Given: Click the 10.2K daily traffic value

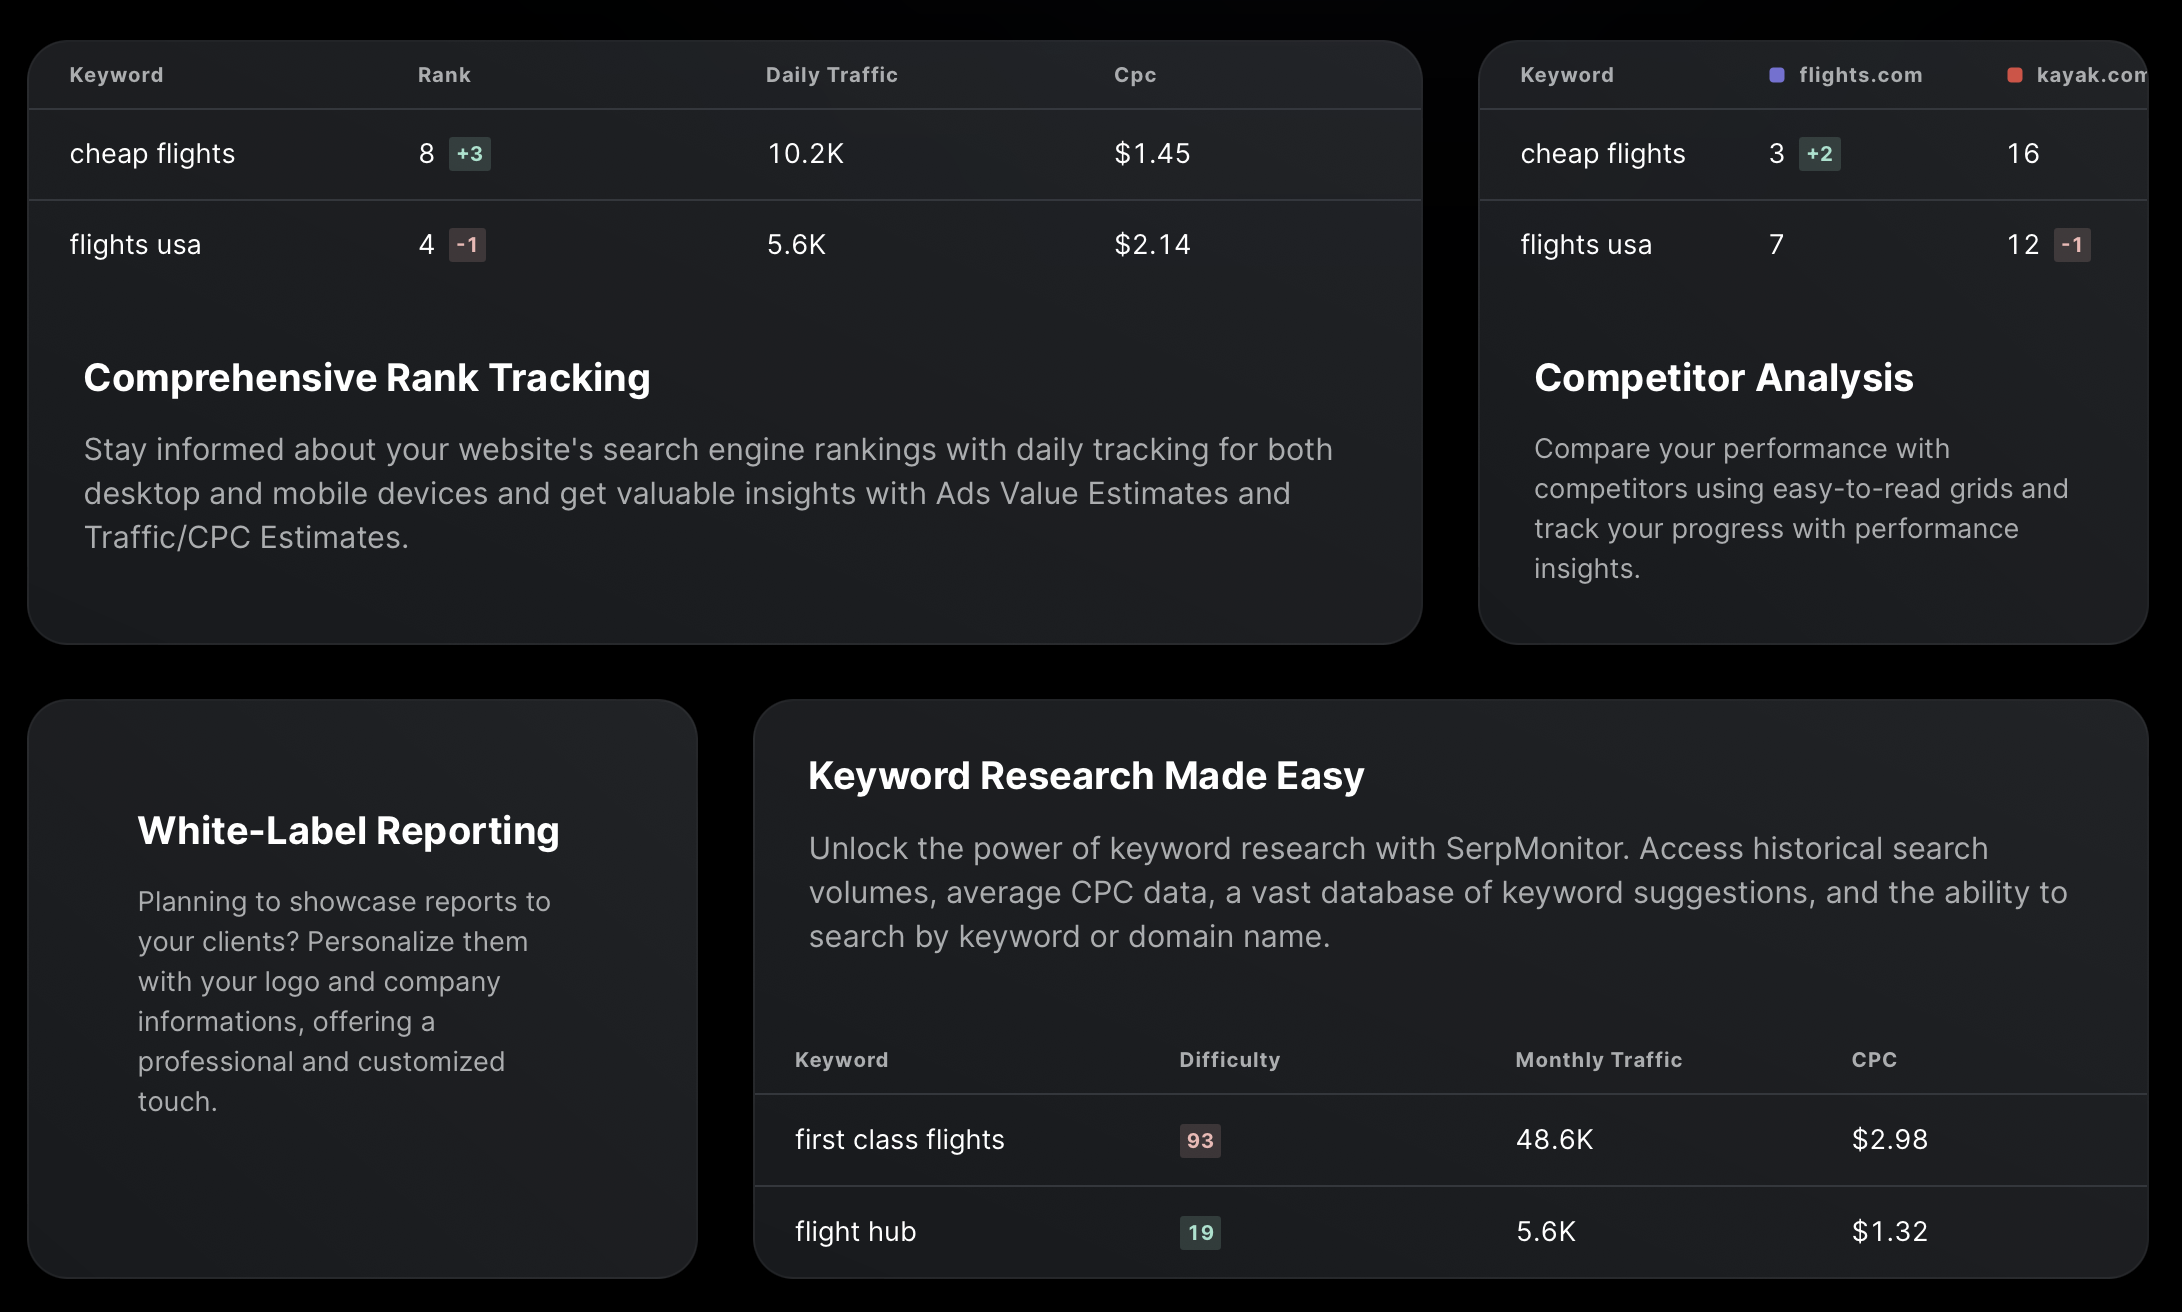Looking at the screenshot, I should pos(805,154).
